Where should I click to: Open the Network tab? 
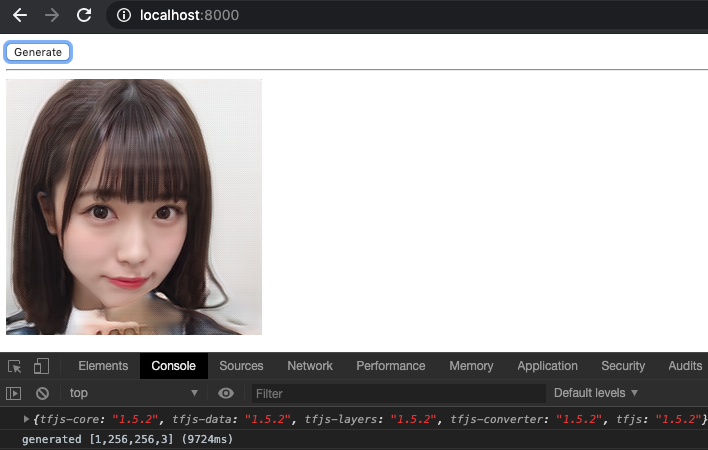tap(310, 366)
